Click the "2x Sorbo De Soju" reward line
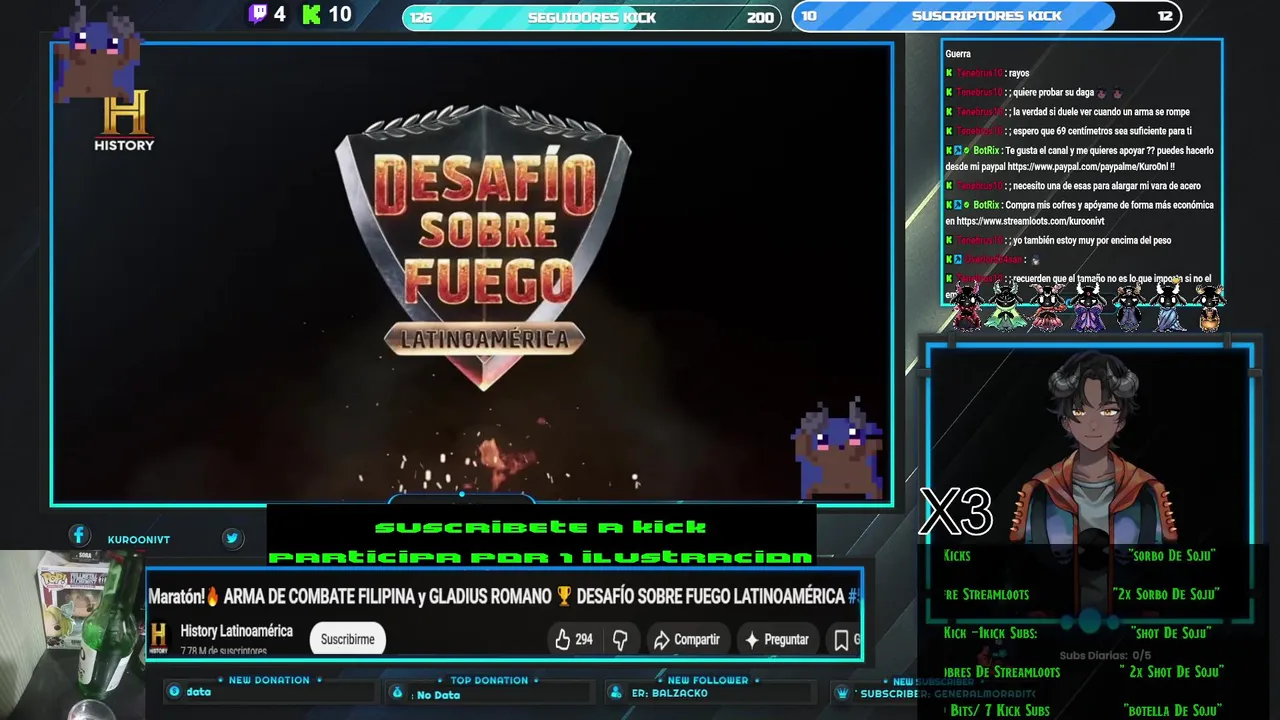The height and width of the screenshot is (720, 1280). pos(1165,594)
